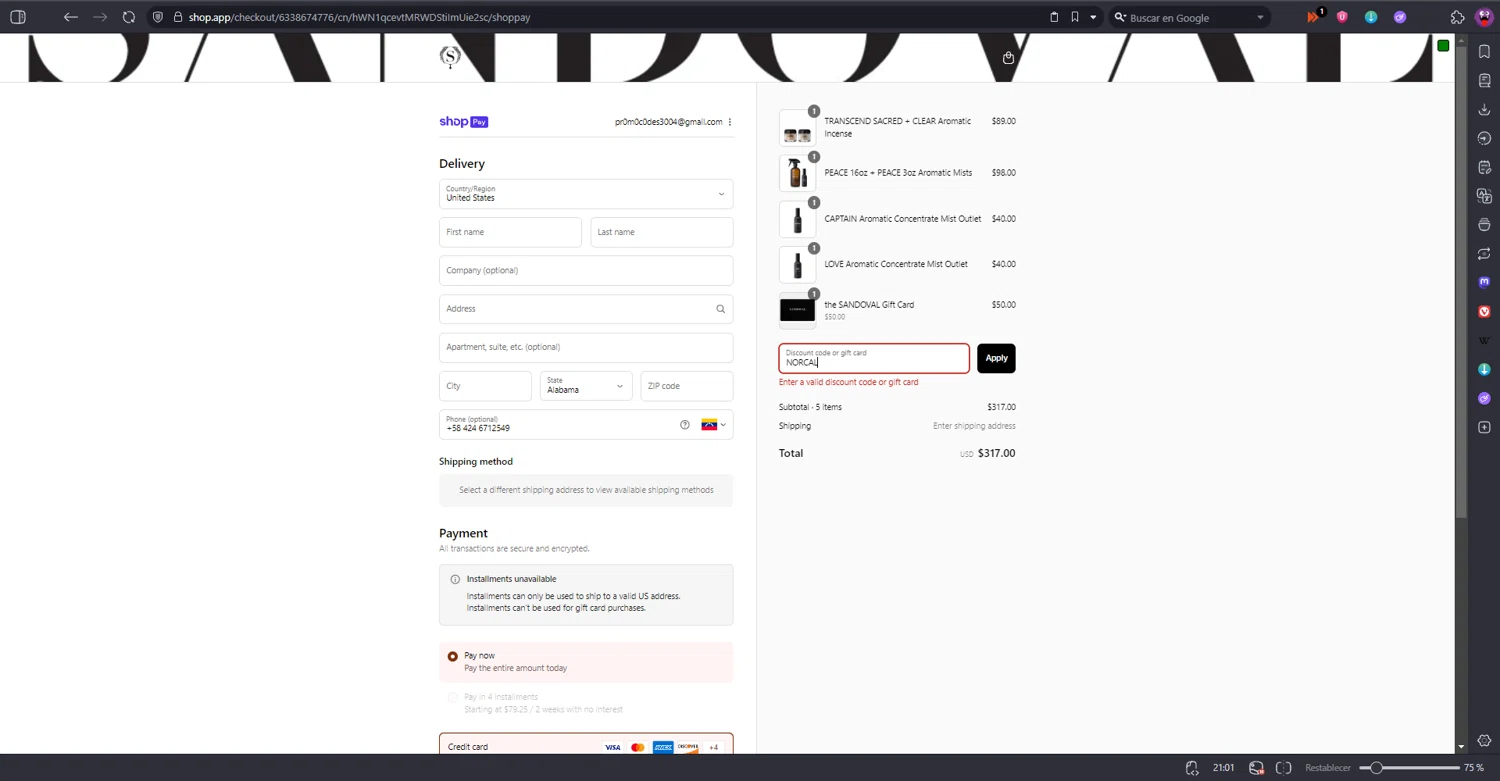The width and height of the screenshot is (1500, 781).
Task: Open the orange double-arrow extension with badge
Action: pos(1314,17)
